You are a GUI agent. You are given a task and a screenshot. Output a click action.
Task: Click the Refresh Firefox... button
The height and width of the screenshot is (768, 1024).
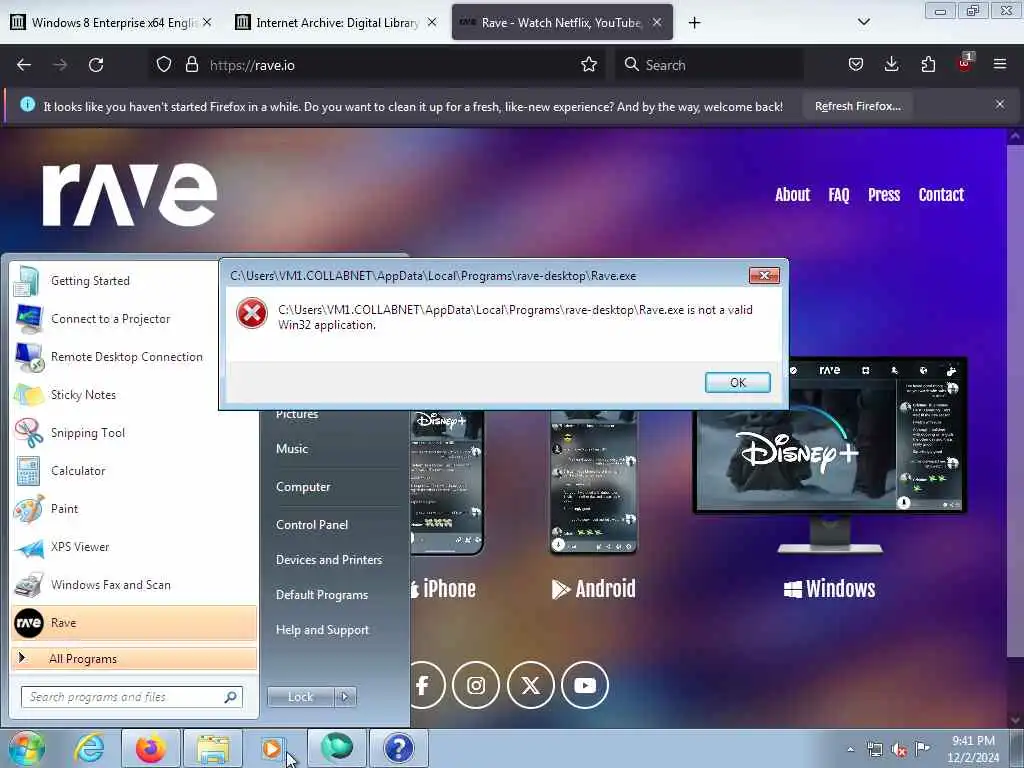tap(857, 106)
